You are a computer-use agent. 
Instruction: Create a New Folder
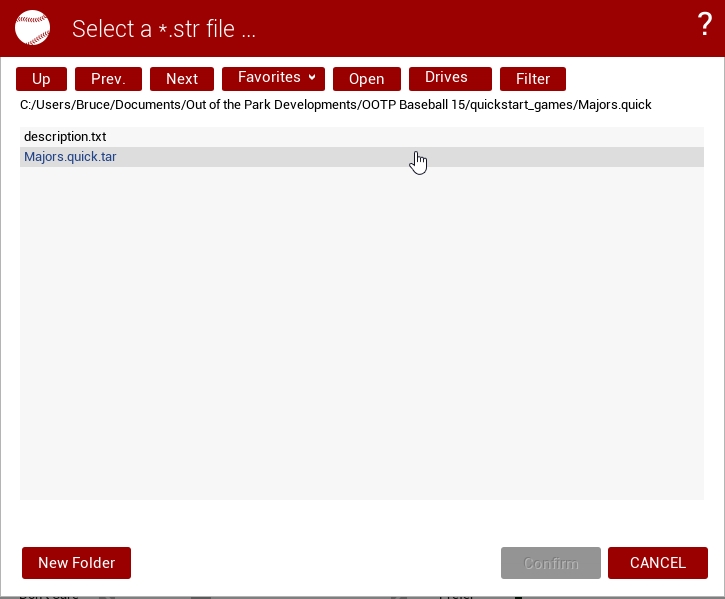pyautogui.click(x=76, y=563)
